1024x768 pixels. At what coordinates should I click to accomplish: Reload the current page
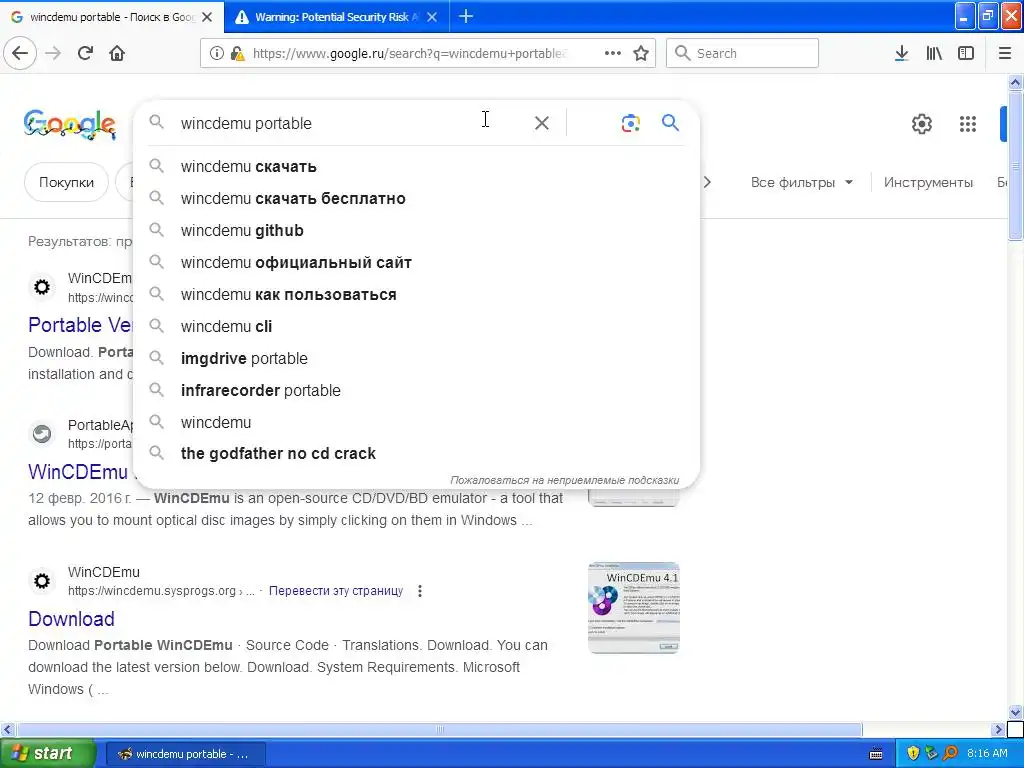point(85,53)
